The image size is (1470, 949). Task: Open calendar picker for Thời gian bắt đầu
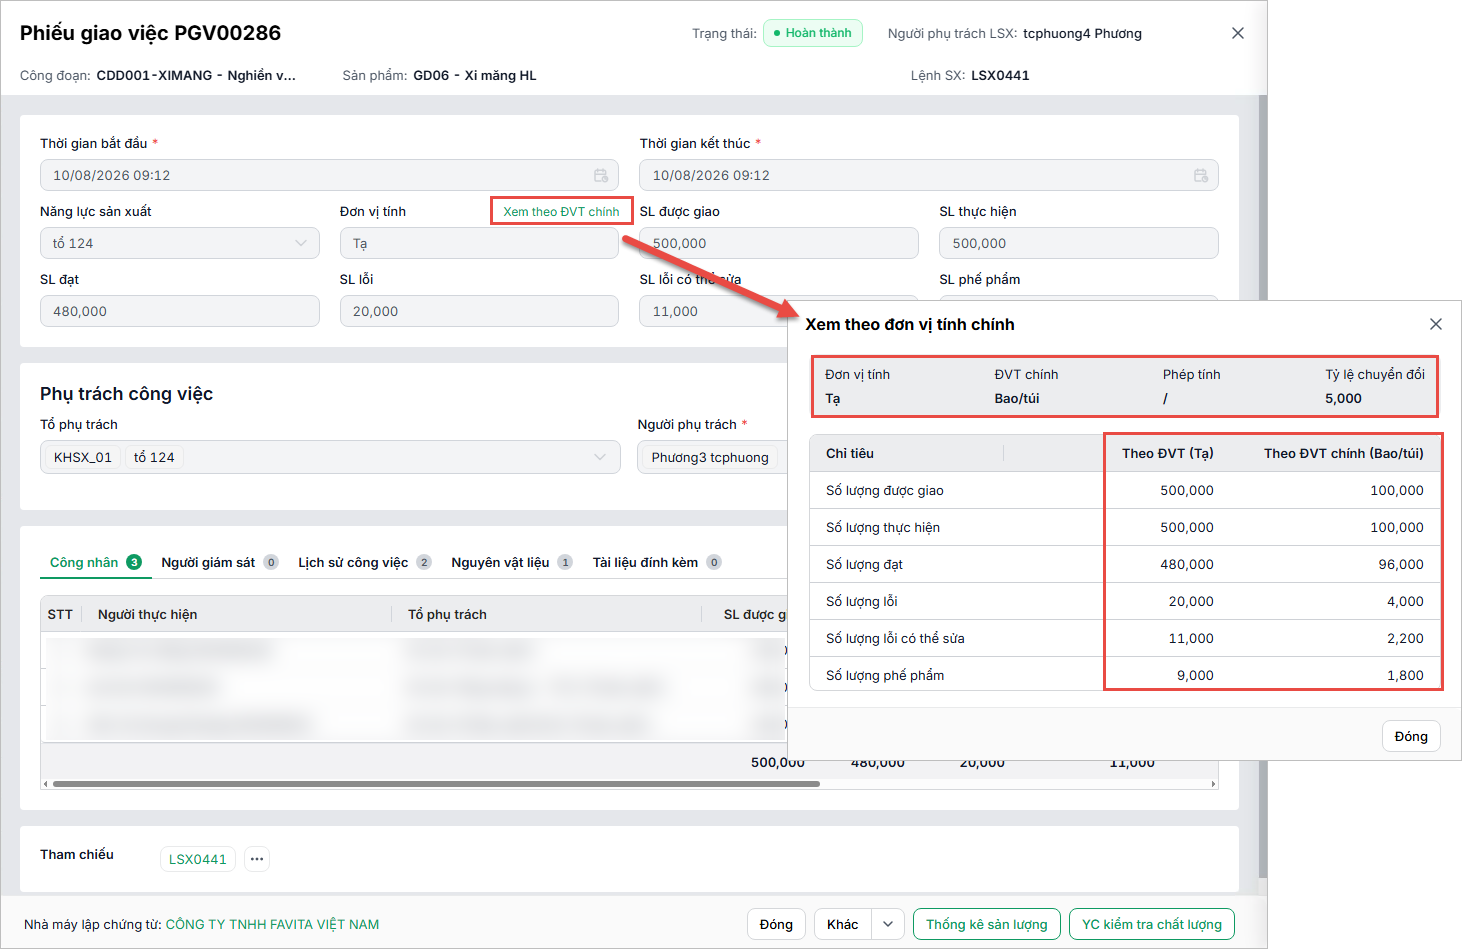601,175
